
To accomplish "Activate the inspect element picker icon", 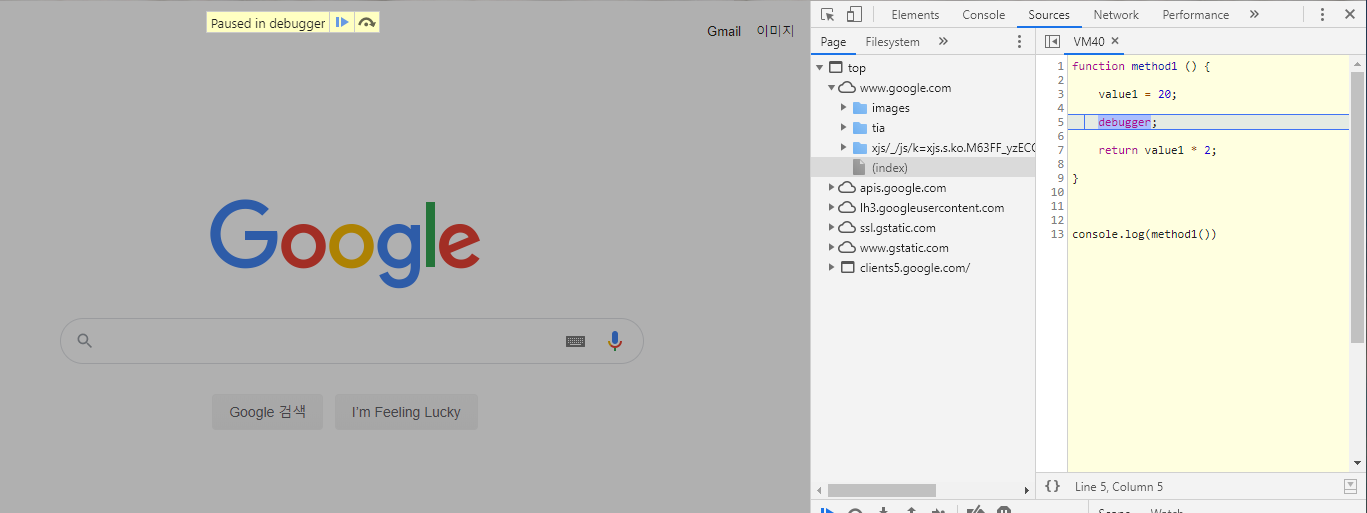I will tap(828, 14).
